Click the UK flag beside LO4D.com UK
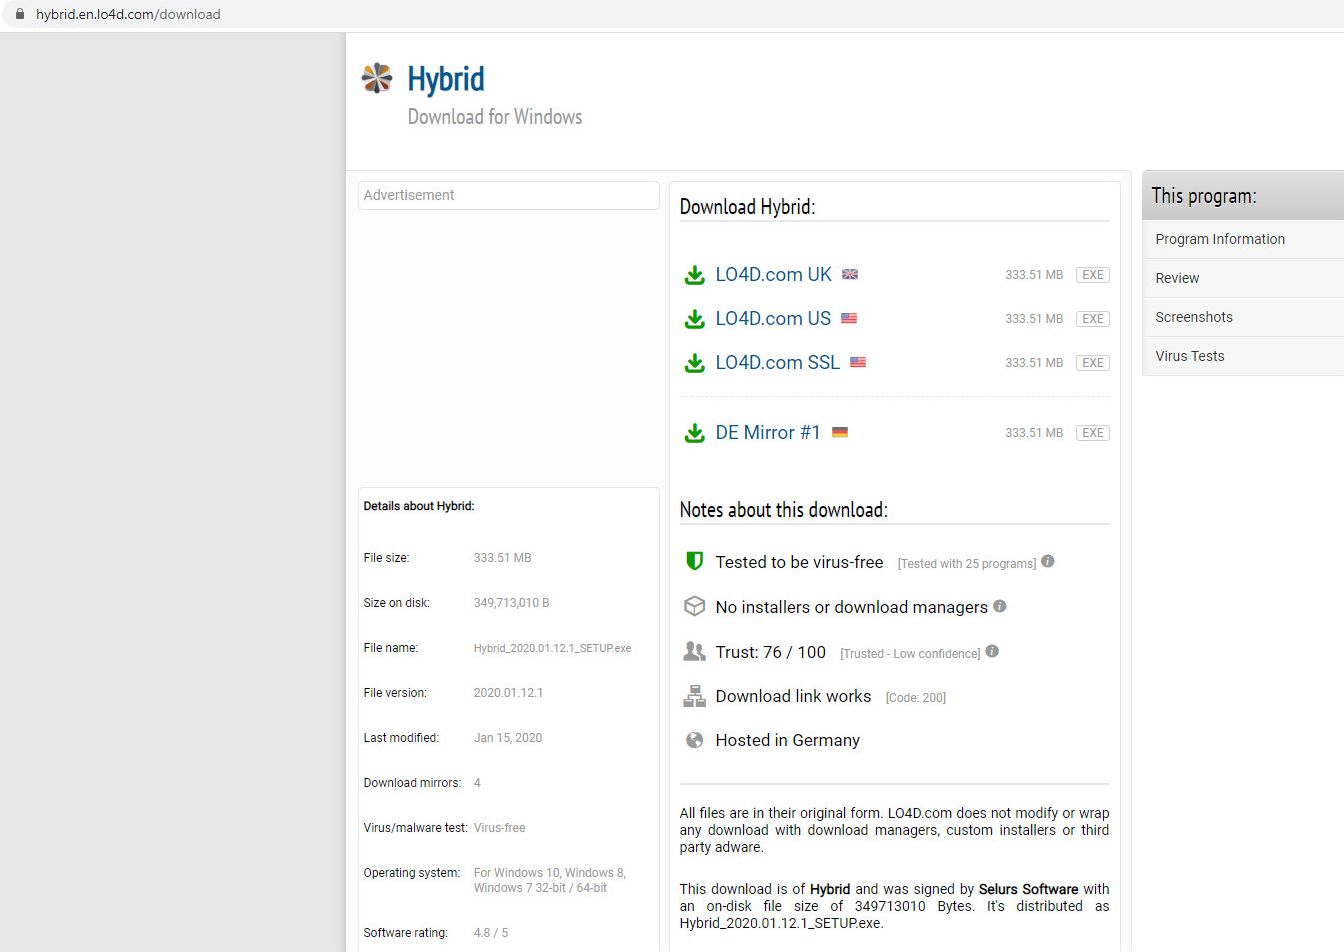Viewport: 1344px width, 952px height. click(850, 274)
